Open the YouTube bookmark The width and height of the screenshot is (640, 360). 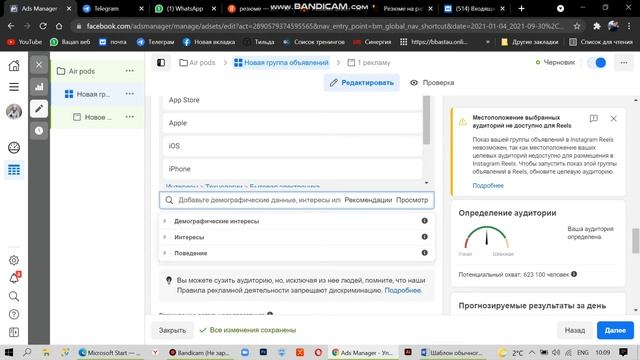coord(24,42)
